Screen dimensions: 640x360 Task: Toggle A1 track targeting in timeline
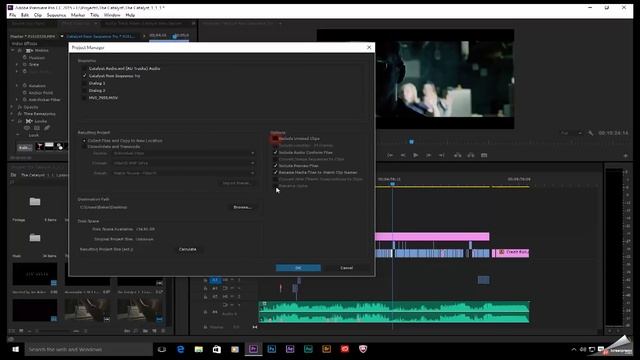[x=215, y=280]
